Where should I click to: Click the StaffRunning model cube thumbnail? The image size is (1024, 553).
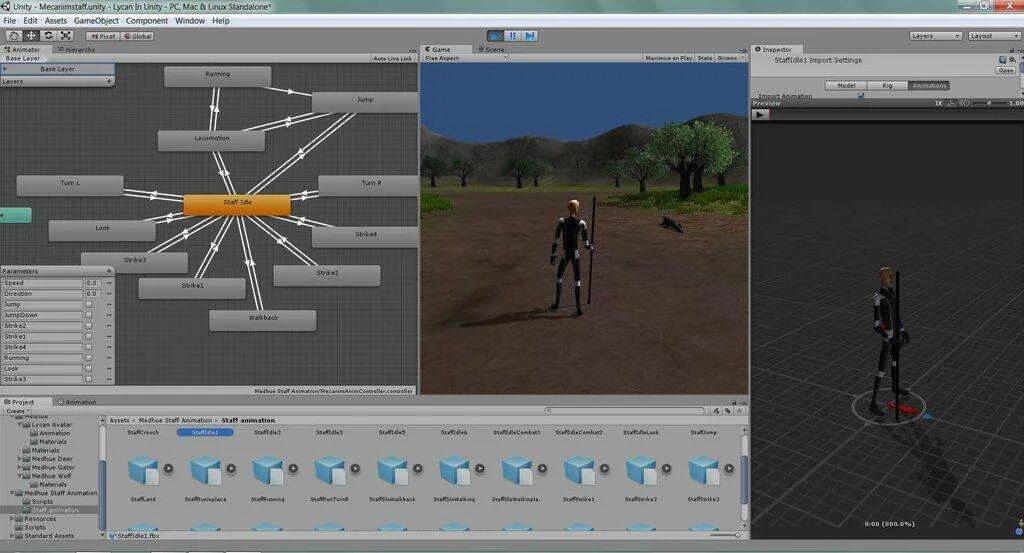coord(267,470)
